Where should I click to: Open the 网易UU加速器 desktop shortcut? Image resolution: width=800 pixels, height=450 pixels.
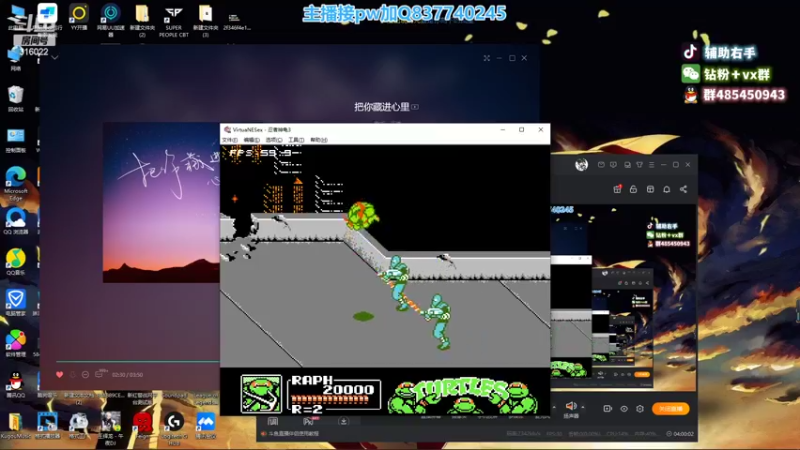[x=110, y=19]
